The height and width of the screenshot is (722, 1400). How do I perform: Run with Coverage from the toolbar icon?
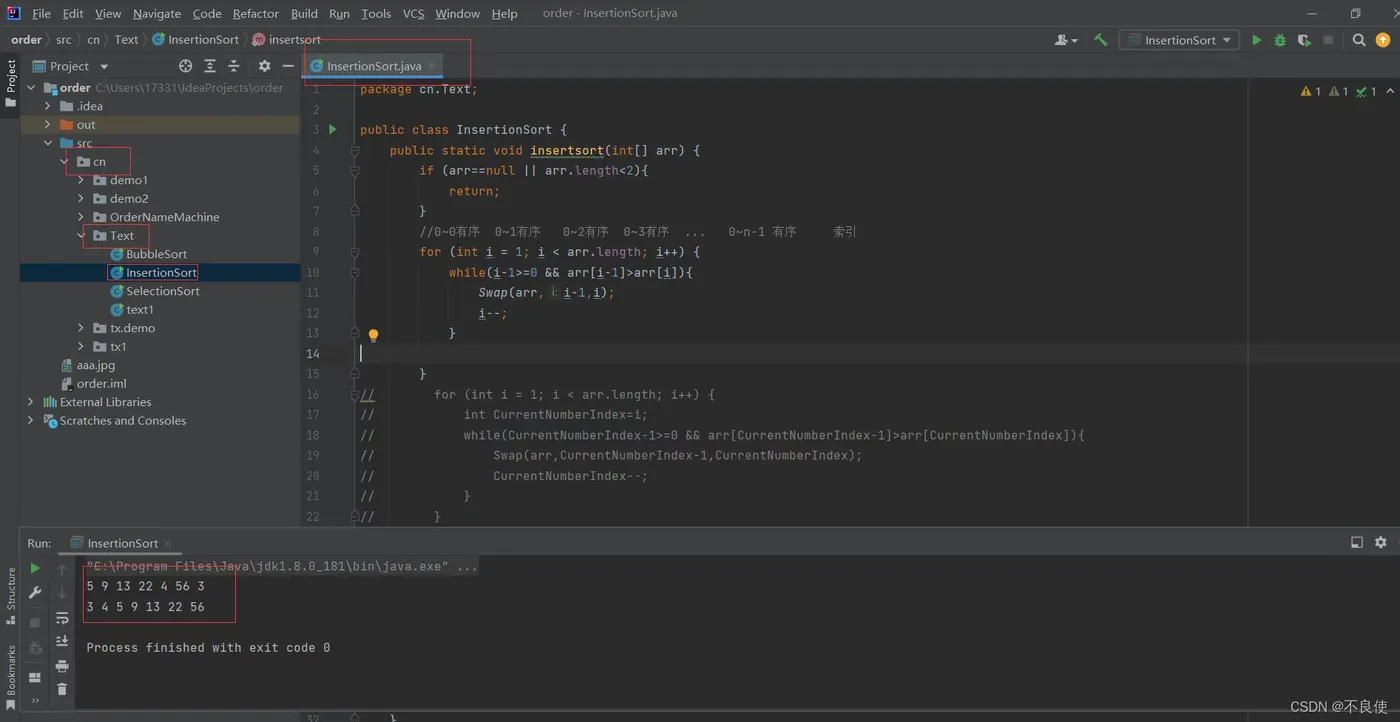click(1304, 40)
